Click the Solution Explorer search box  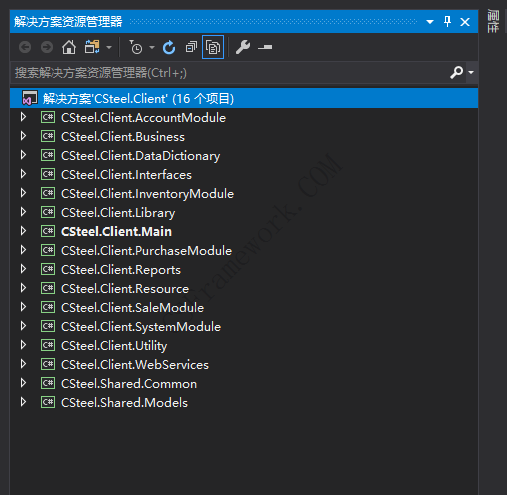pos(230,72)
